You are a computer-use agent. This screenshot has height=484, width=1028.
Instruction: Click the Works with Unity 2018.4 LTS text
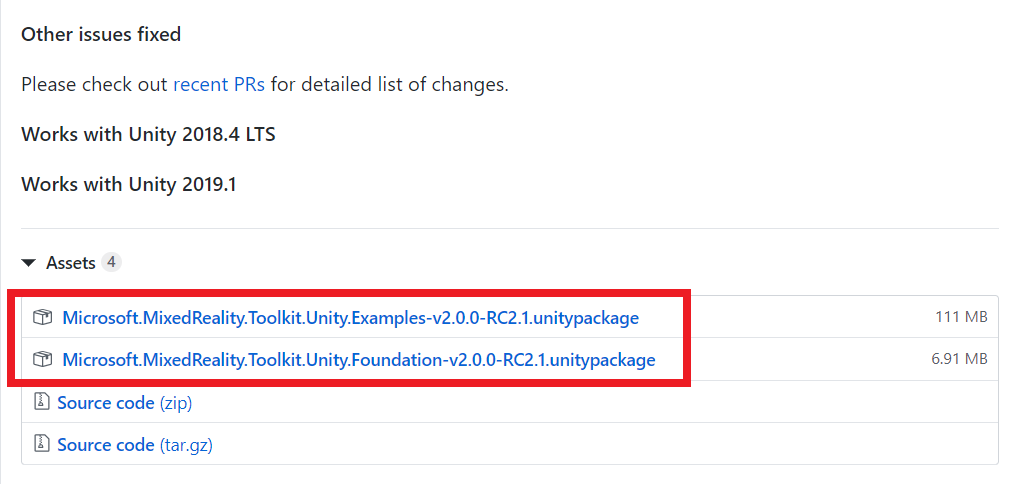click(148, 134)
